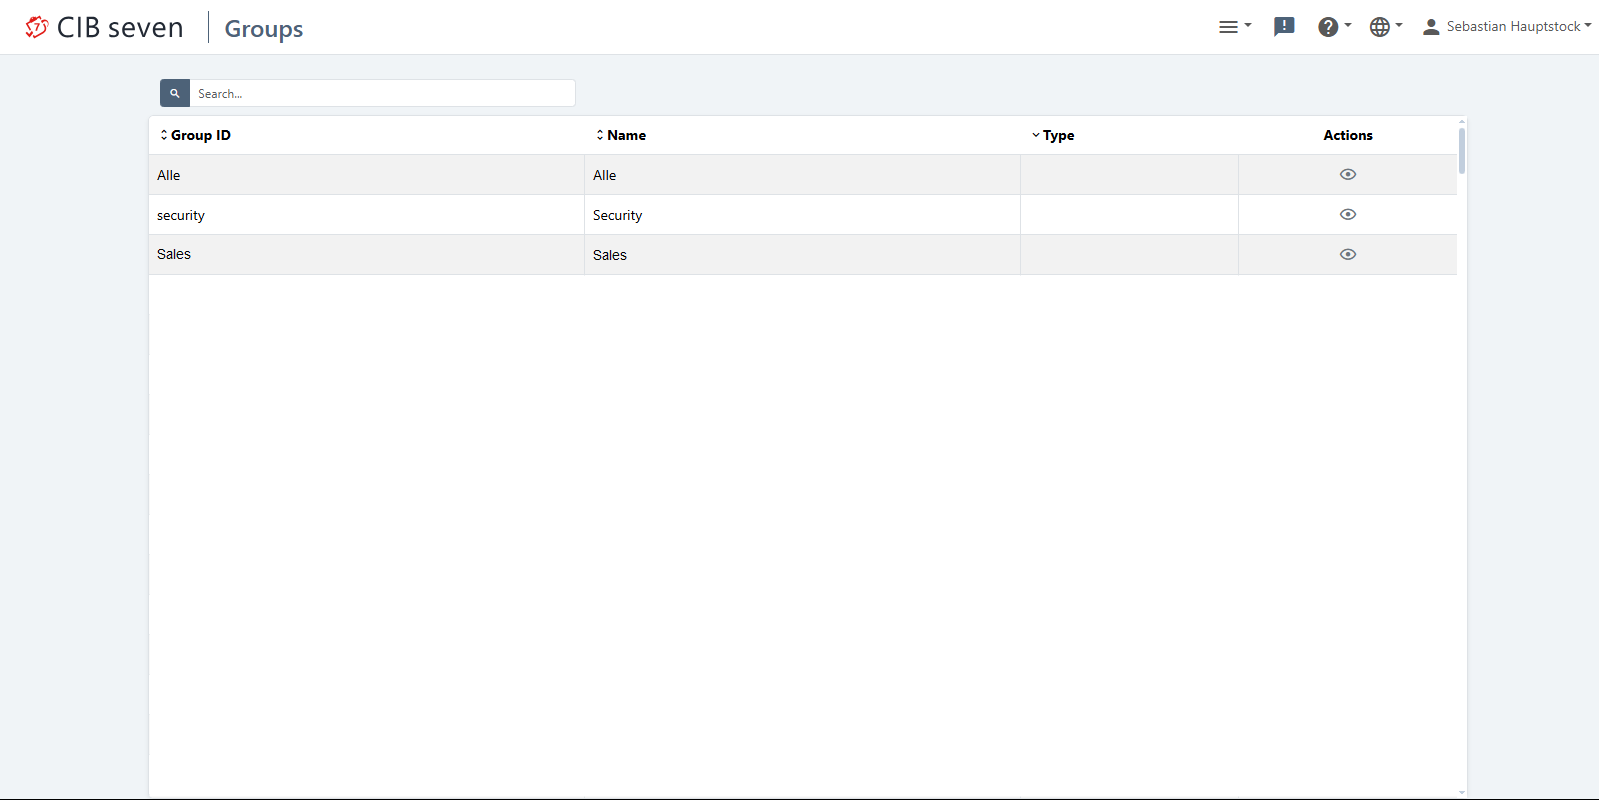Screen dimensions: 1599x800
Task: Focus the Search groups input field
Action: coord(382,93)
